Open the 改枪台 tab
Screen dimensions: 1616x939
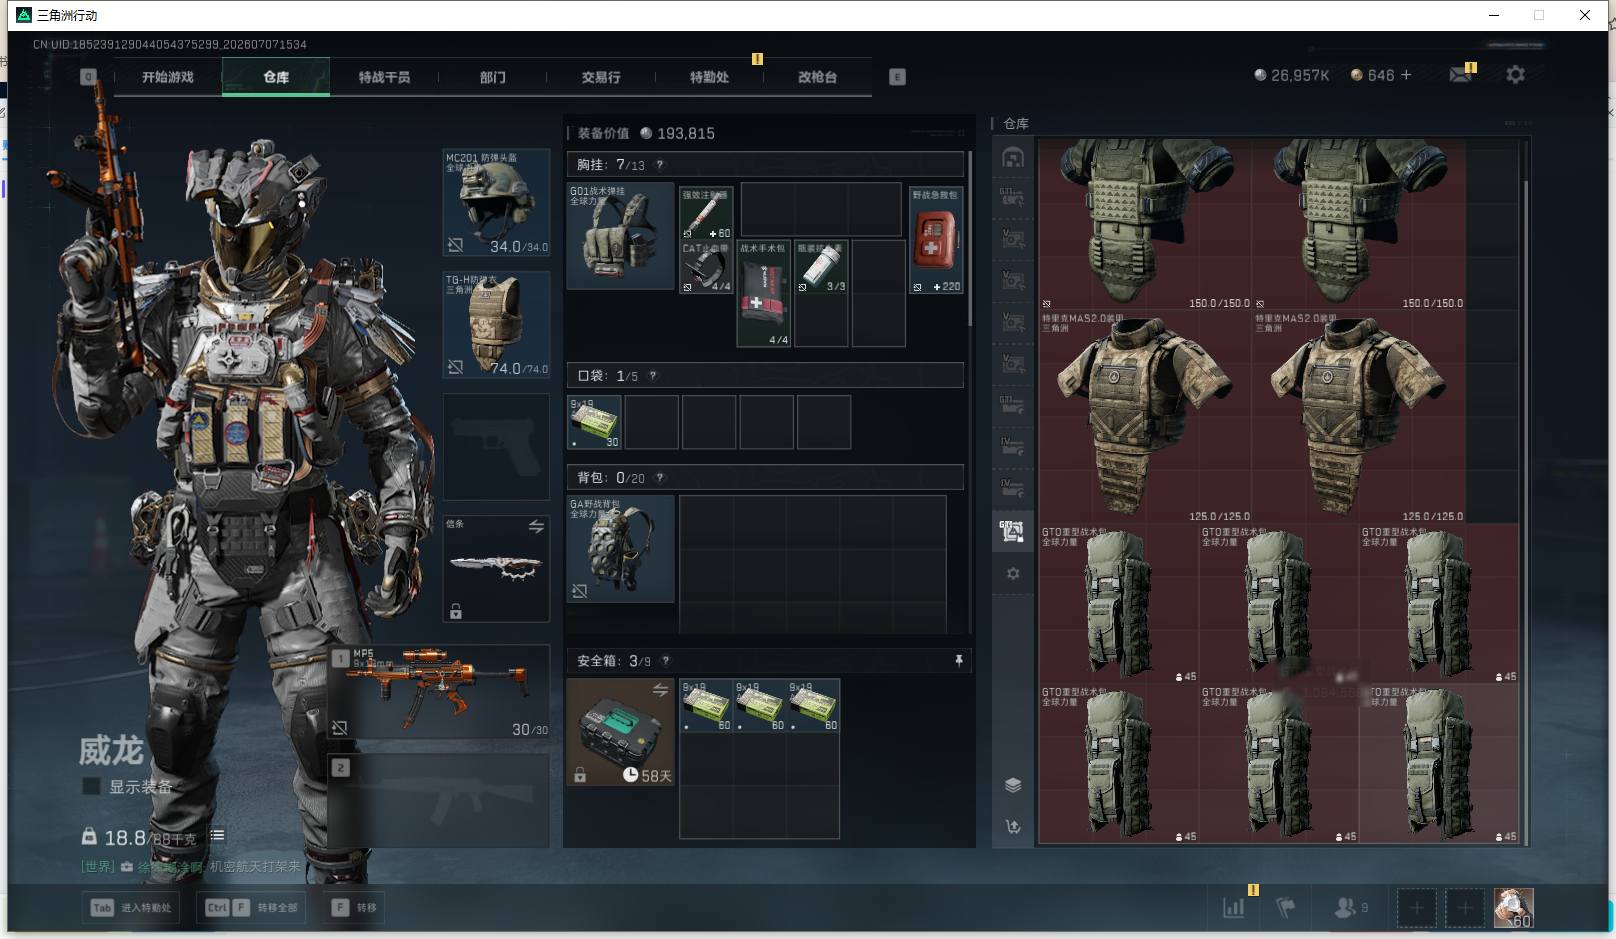[x=817, y=77]
